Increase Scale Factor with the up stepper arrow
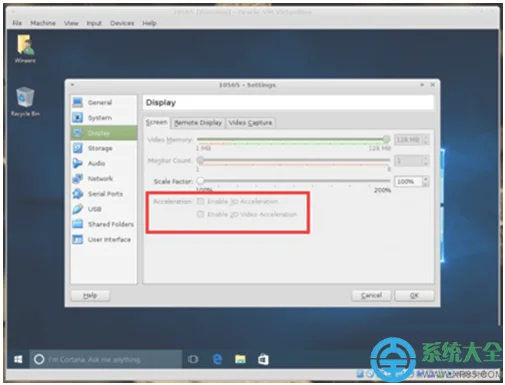Screen dimensions: 505x385 point(425,179)
